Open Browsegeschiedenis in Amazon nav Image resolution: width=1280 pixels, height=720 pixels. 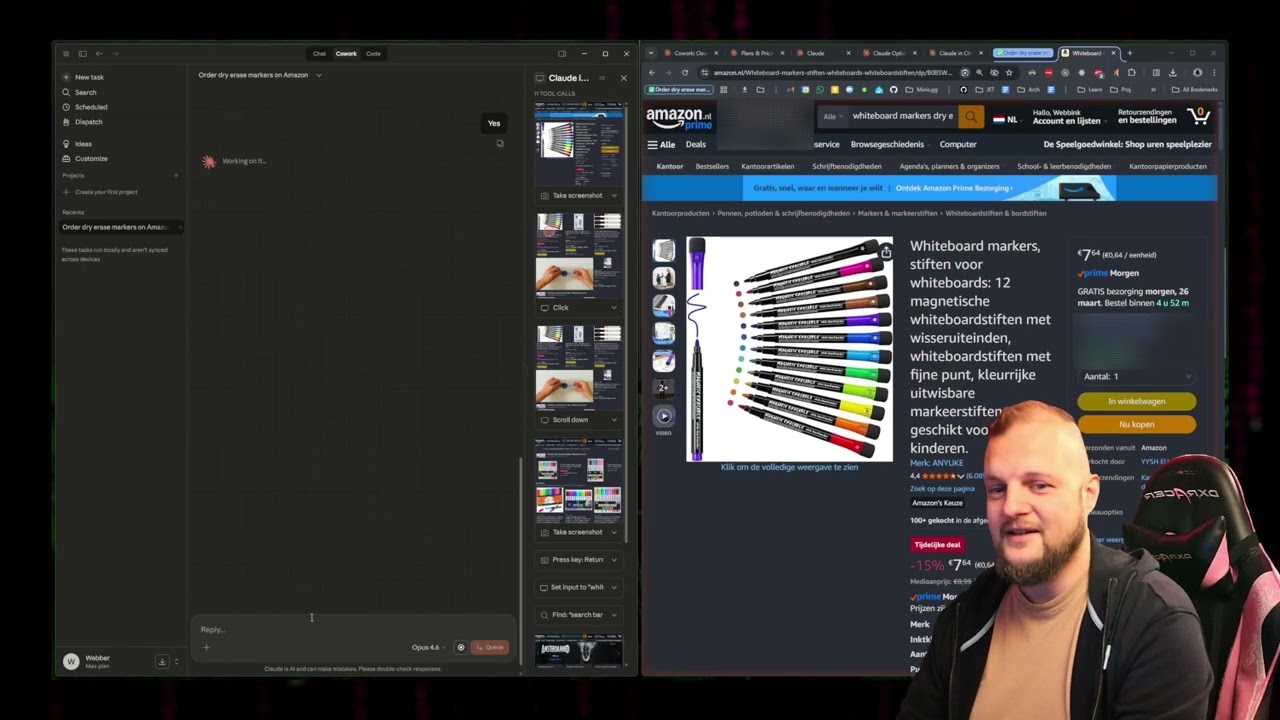[887, 144]
